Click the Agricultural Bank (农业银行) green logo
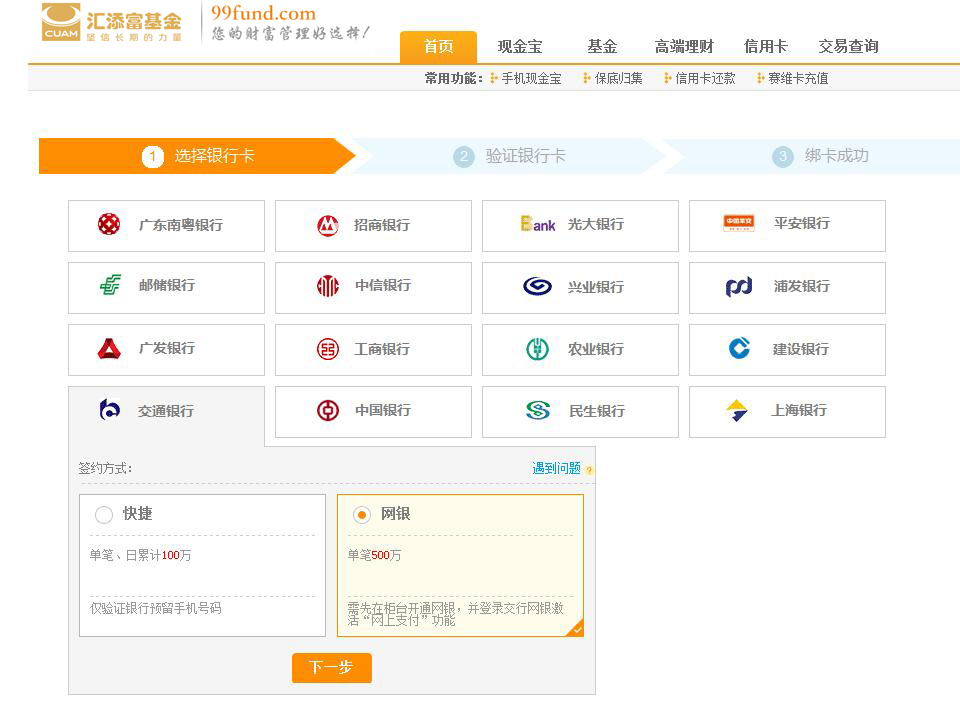Image resolution: width=960 pixels, height=722 pixels. [x=537, y=349]
